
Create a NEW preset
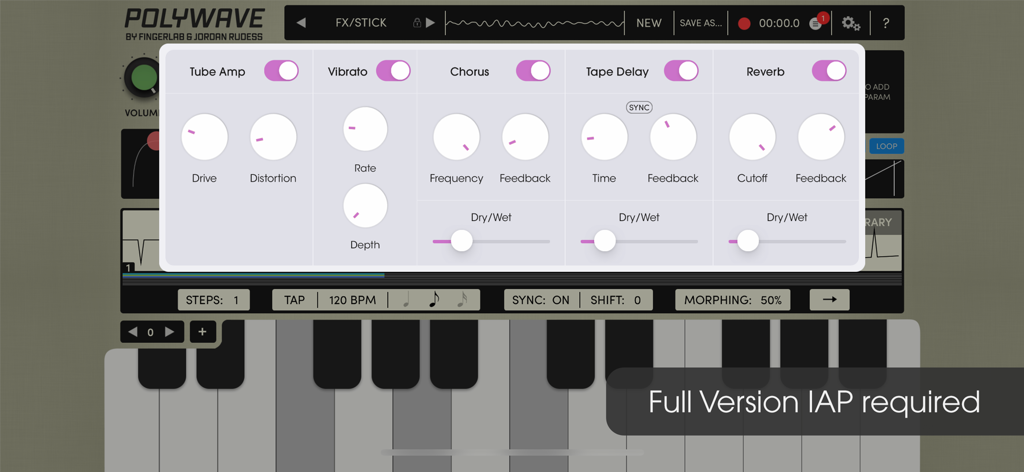coord(648,23)
